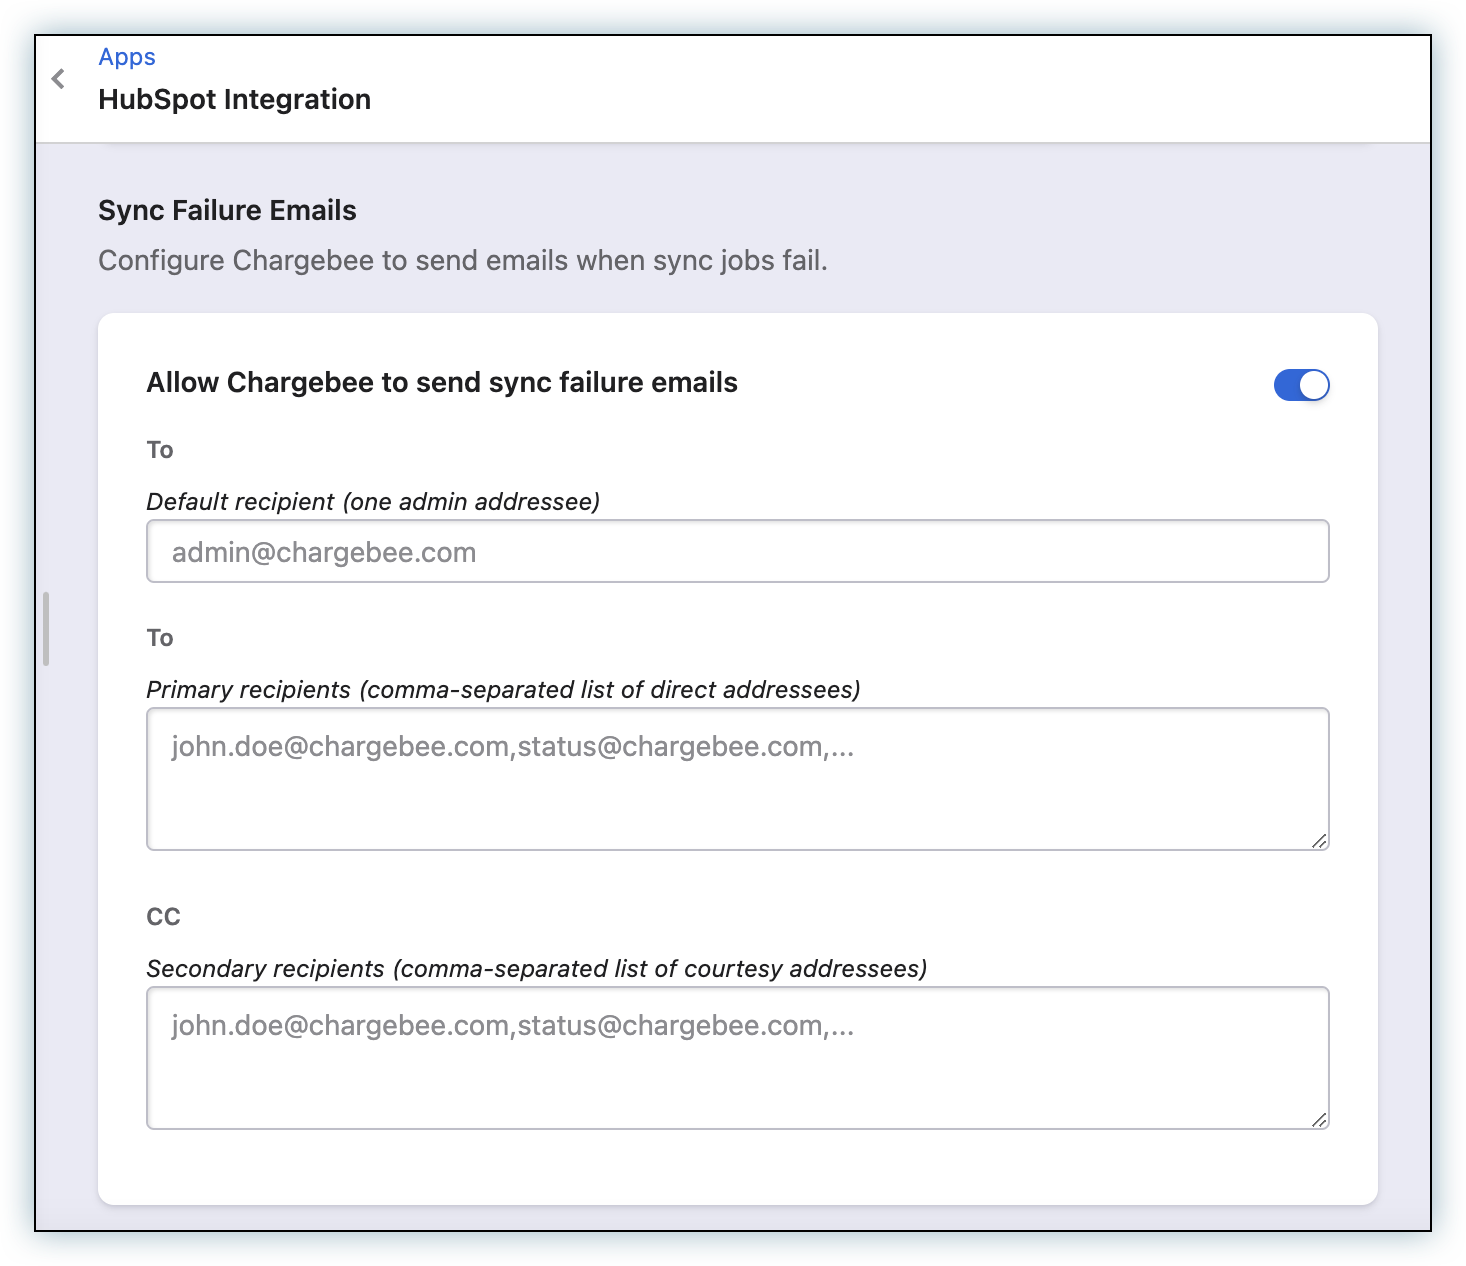Click the HubSpot Integration page title

(x=234, y=100)
